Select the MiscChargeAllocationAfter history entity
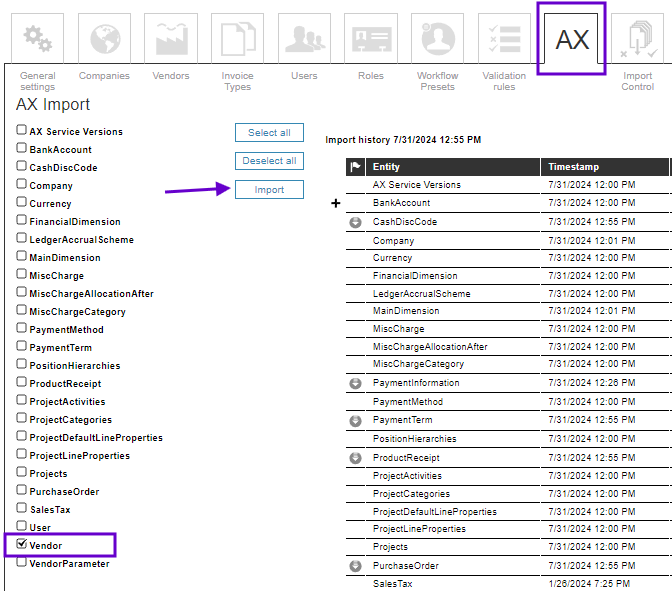672x591 pixels. click(x=430, y=347)
